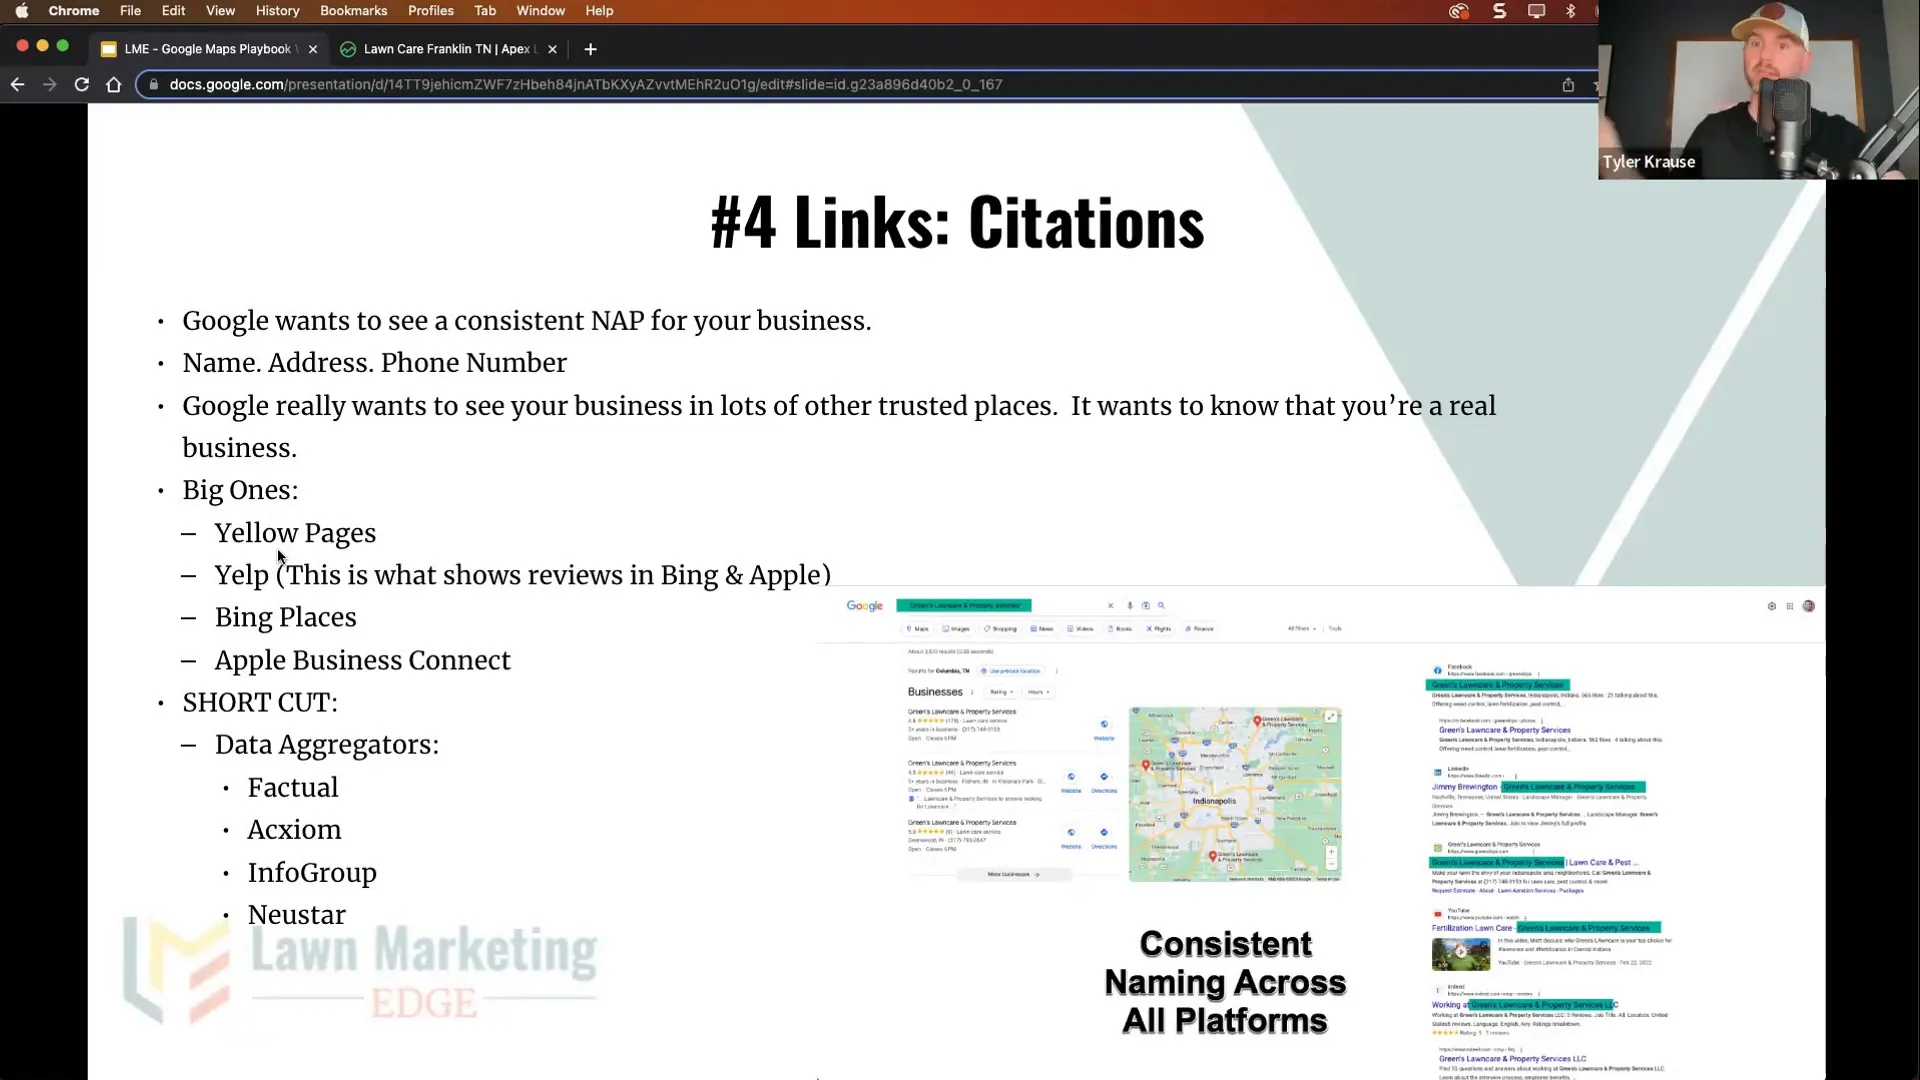Image resolution: width=1920 pixels, height=1080 pixels.
Task: Click the 'Neustar' bullet text
Action: point(296,915)
